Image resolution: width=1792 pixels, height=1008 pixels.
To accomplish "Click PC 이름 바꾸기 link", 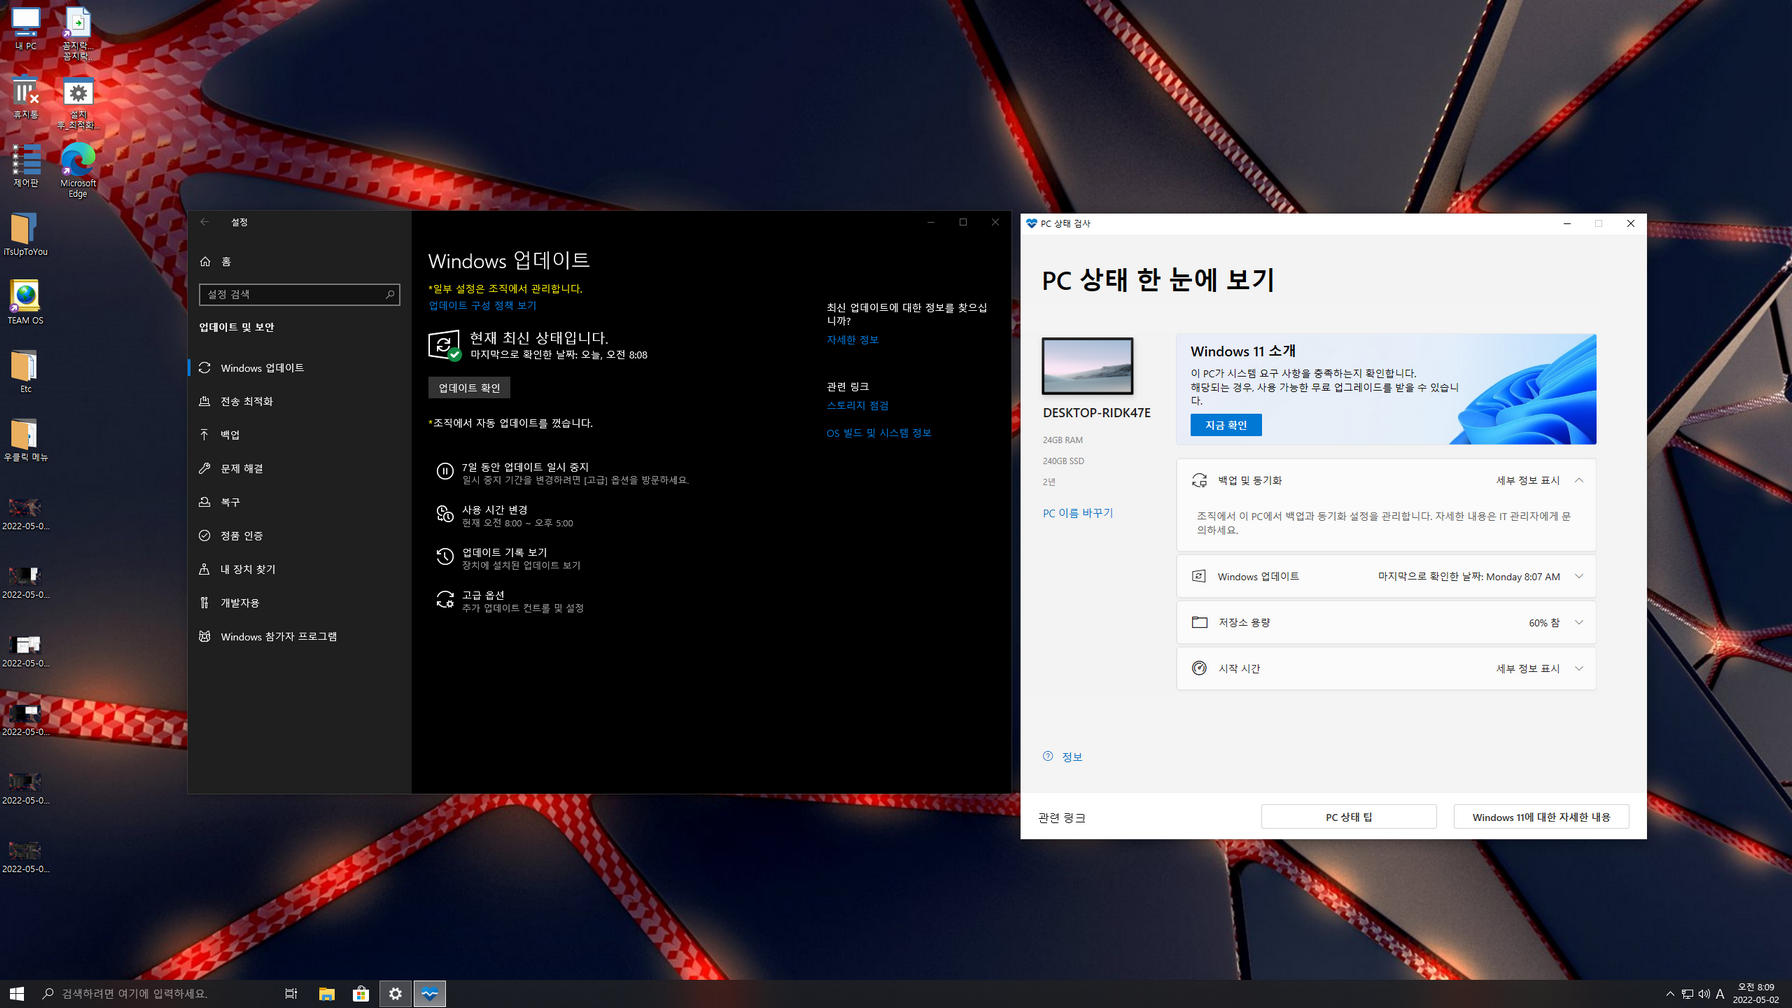I will [1078, 513].
